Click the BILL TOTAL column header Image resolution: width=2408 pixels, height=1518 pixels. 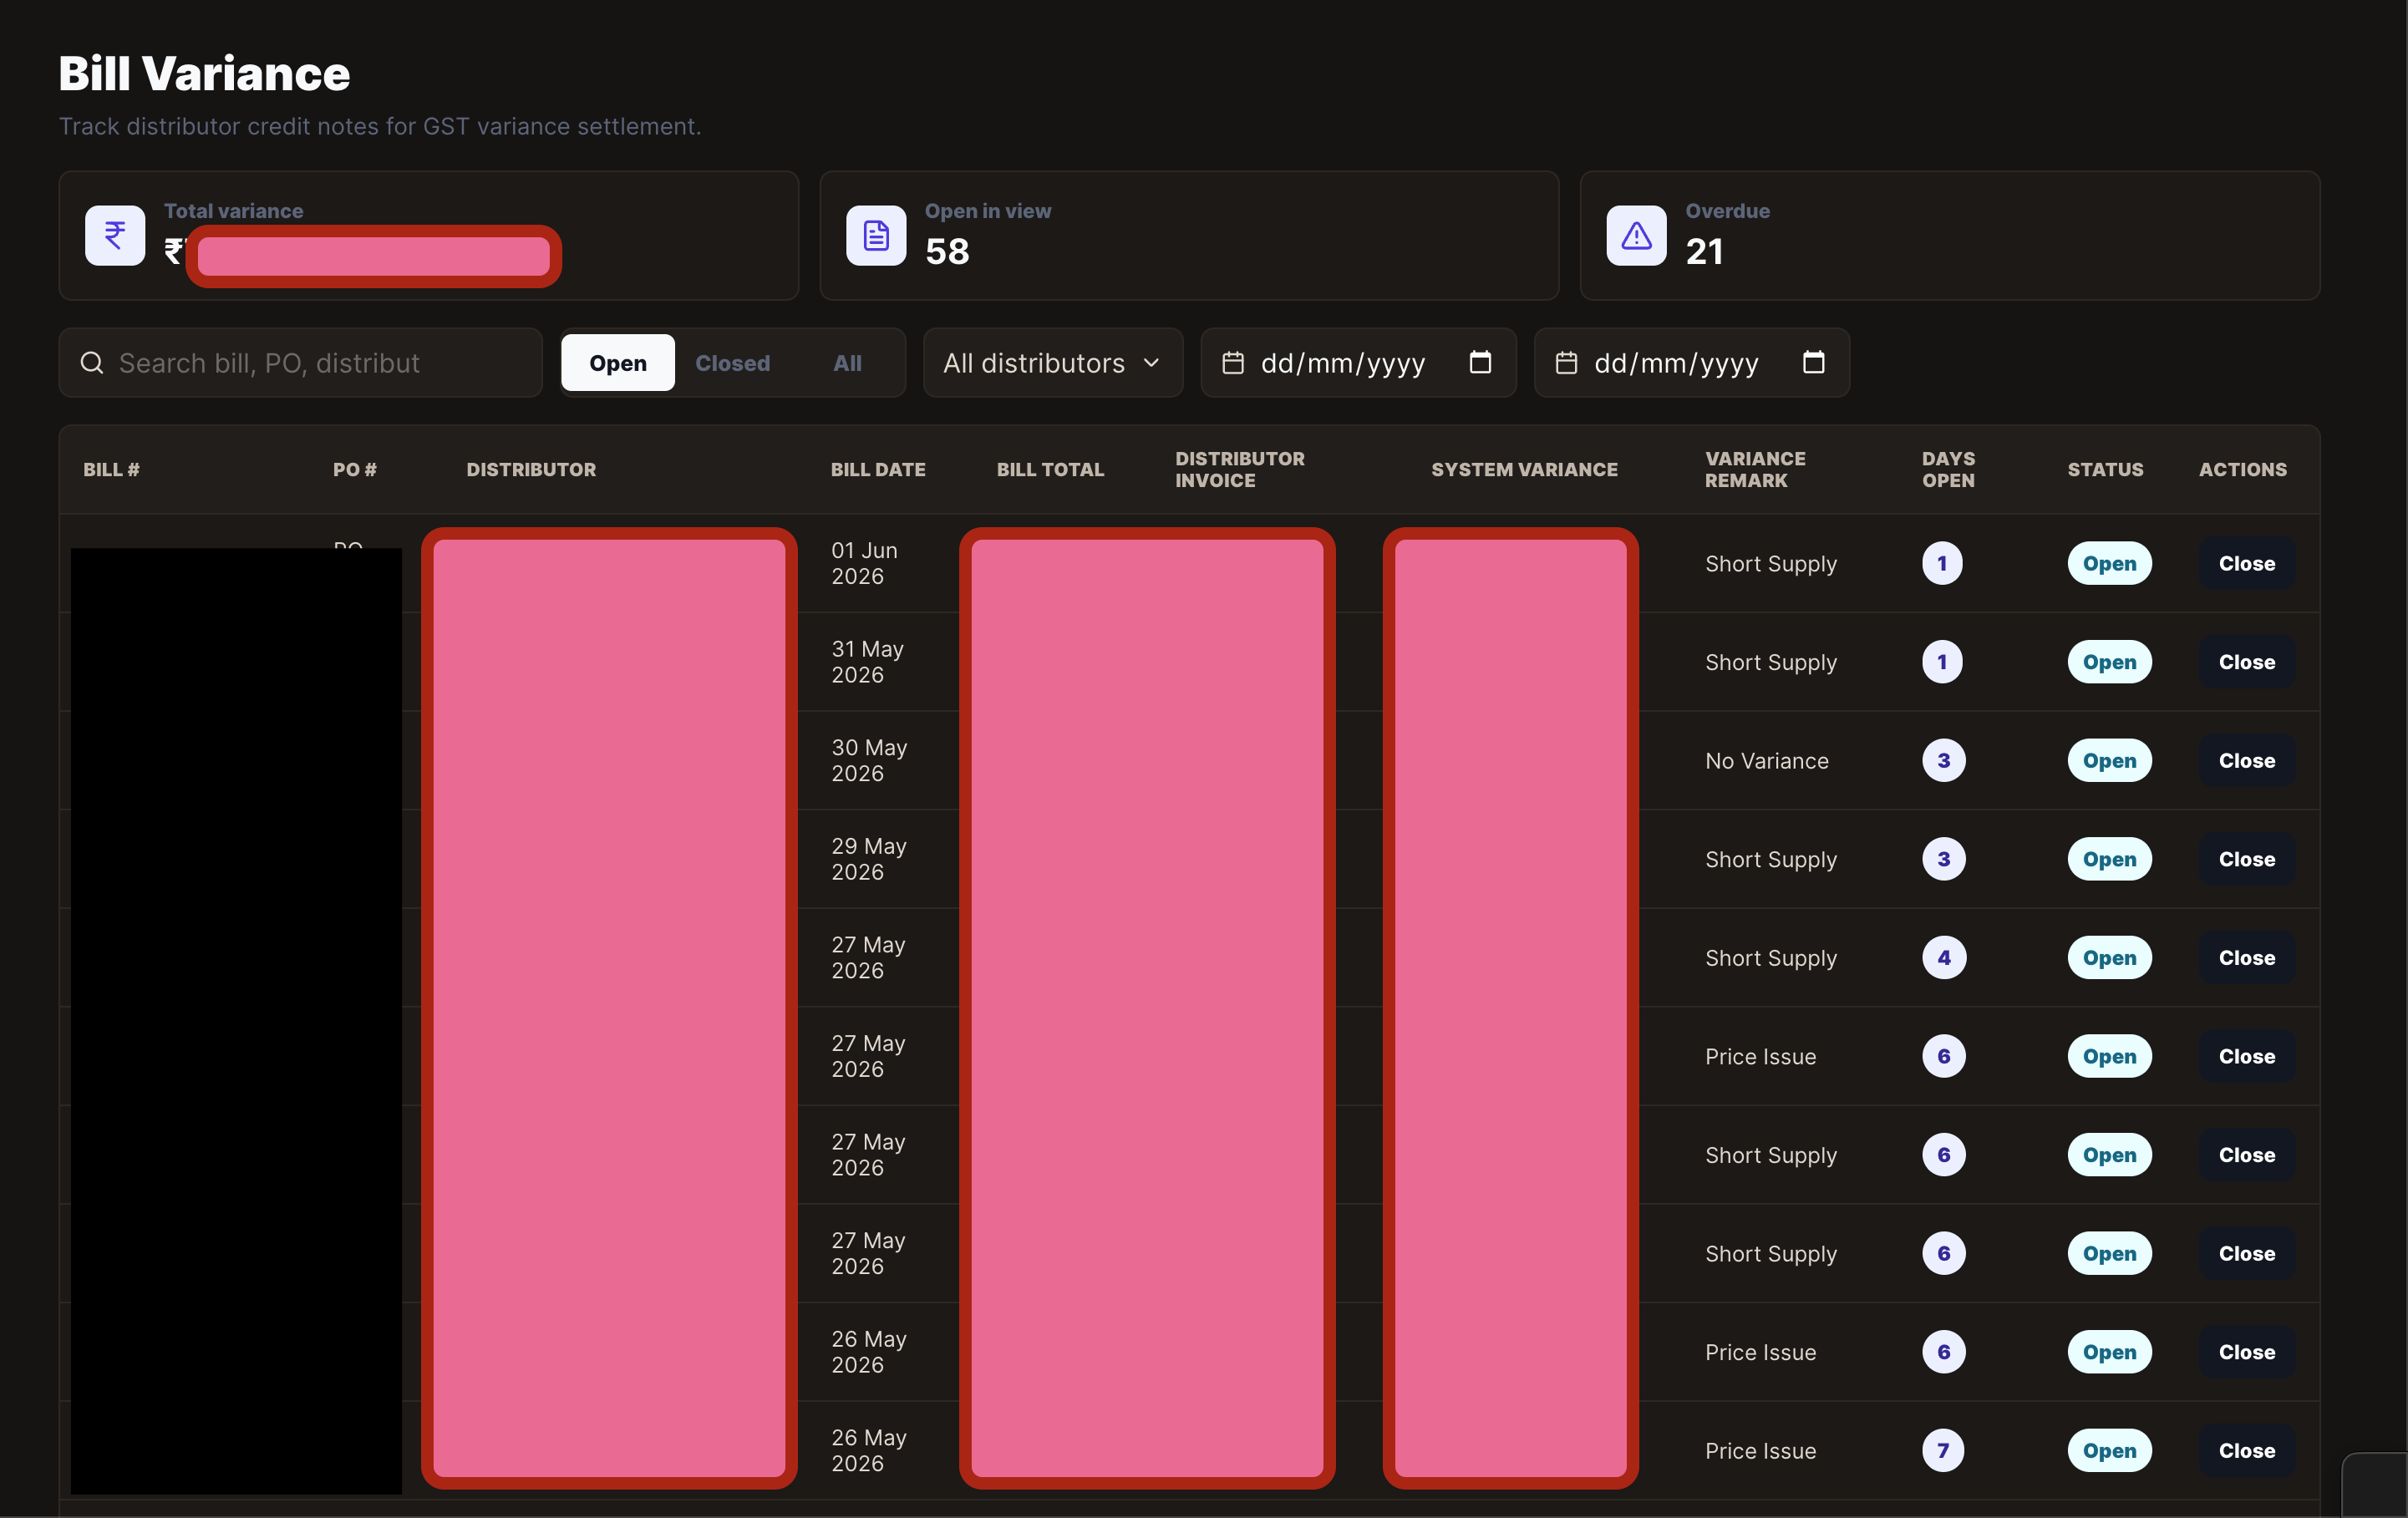[1050, 470]
